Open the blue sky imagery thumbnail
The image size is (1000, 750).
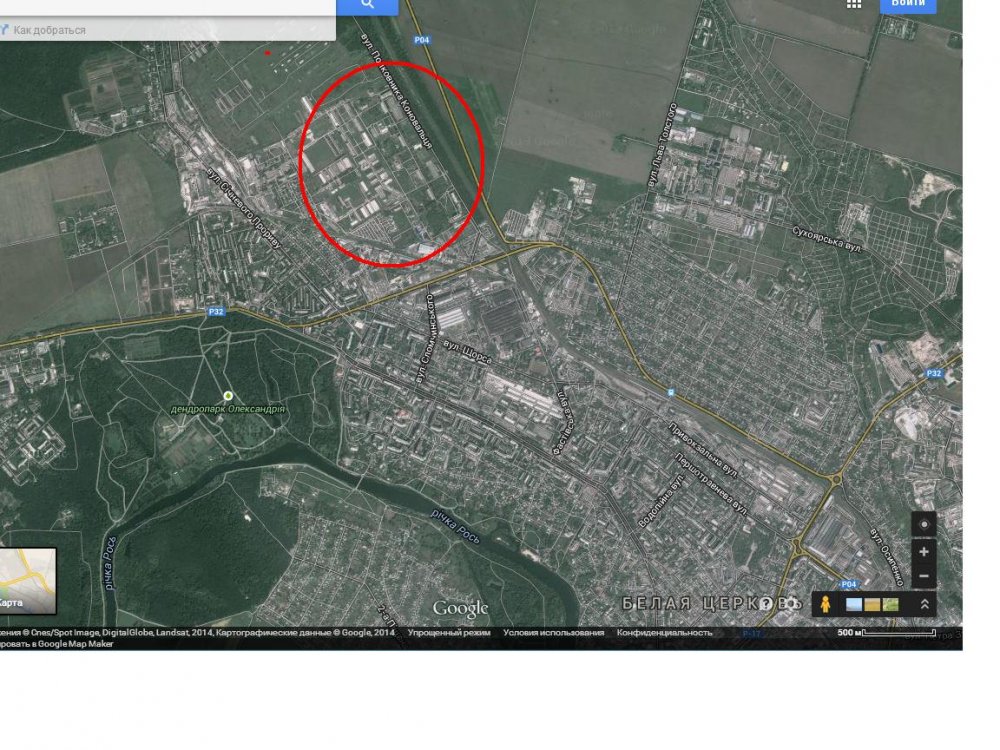pyautogui.click(x=853, y=604)
